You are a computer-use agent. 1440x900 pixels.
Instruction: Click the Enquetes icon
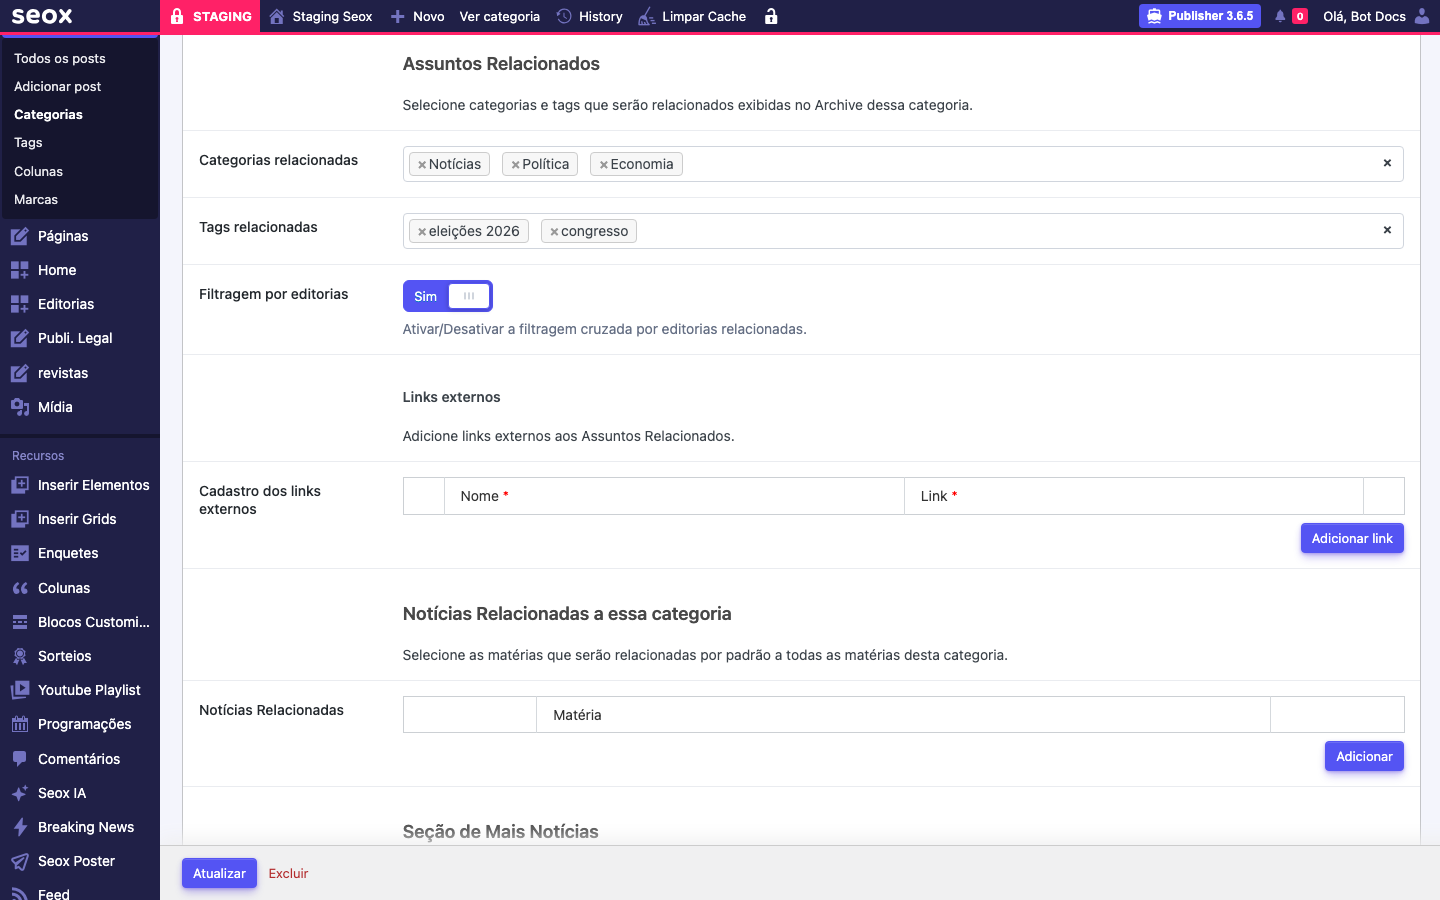pyautogui.click(x=19, y=553)
